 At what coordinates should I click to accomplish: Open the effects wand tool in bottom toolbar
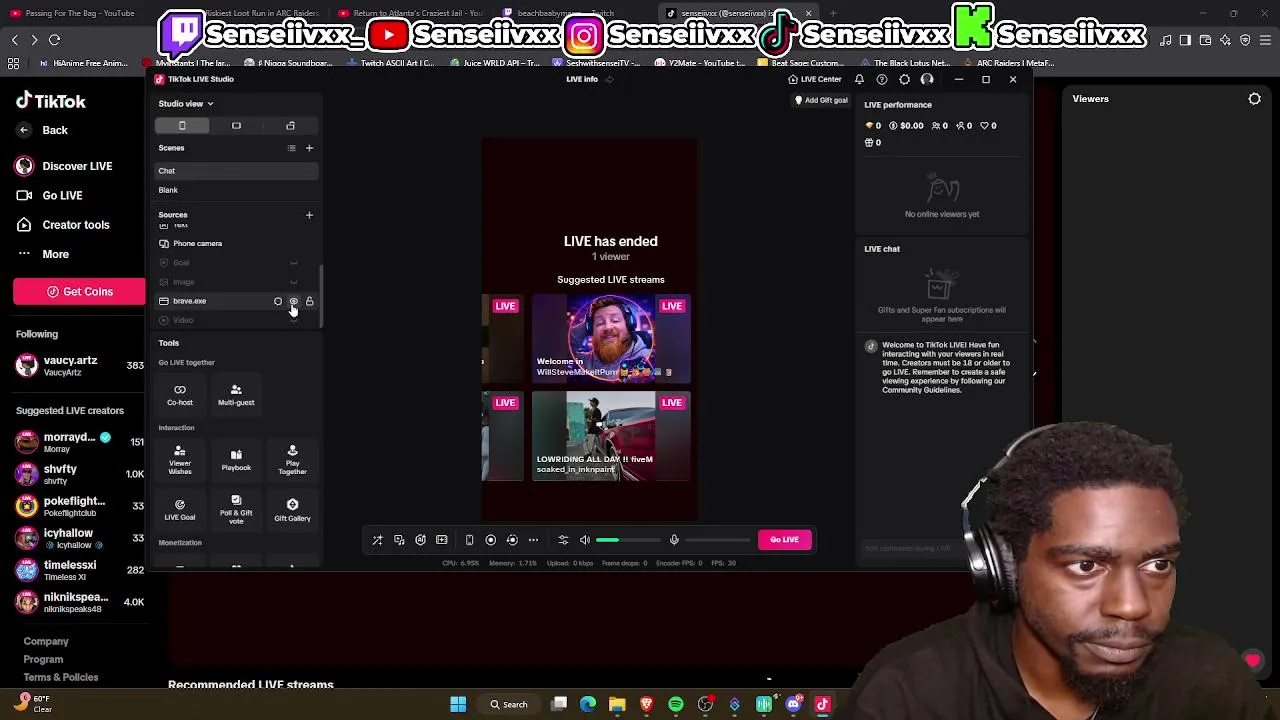(377, 540)
